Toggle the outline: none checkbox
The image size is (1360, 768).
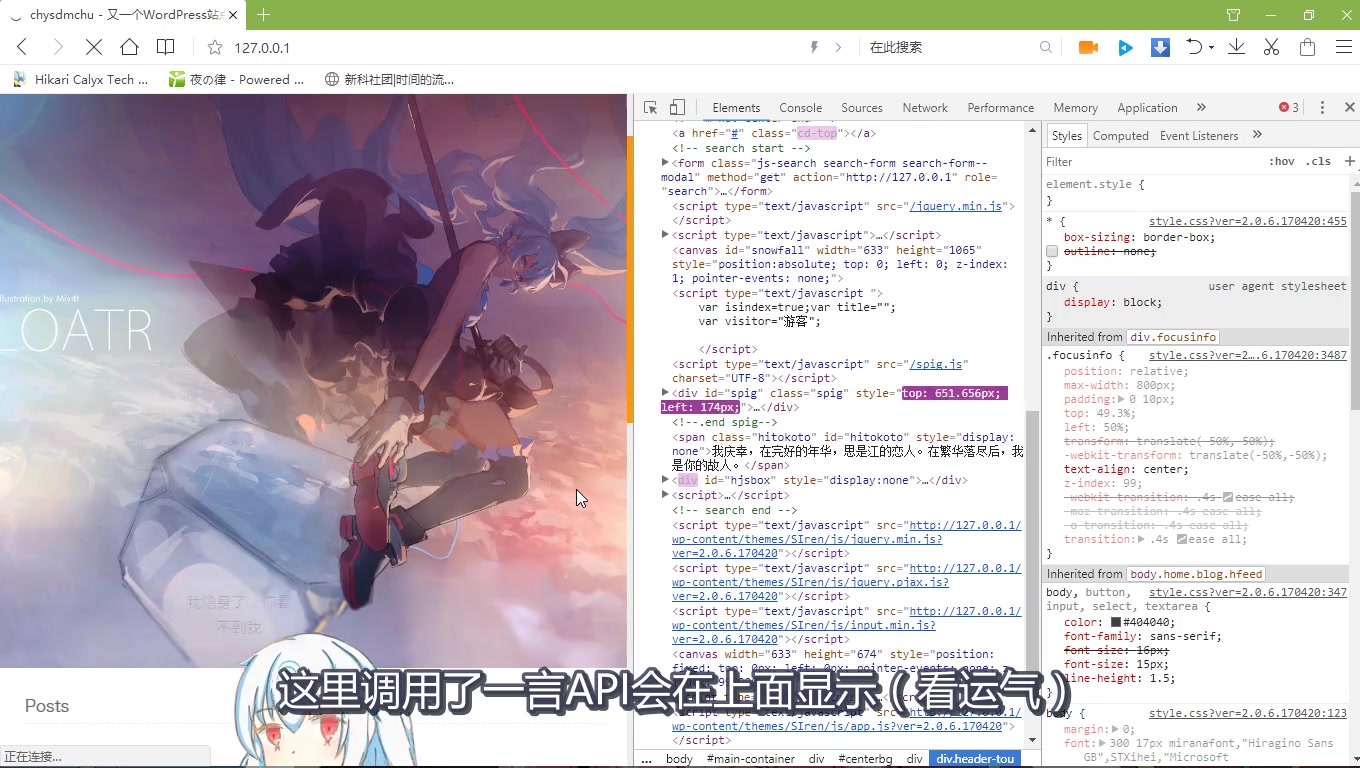click(1052, 251)
